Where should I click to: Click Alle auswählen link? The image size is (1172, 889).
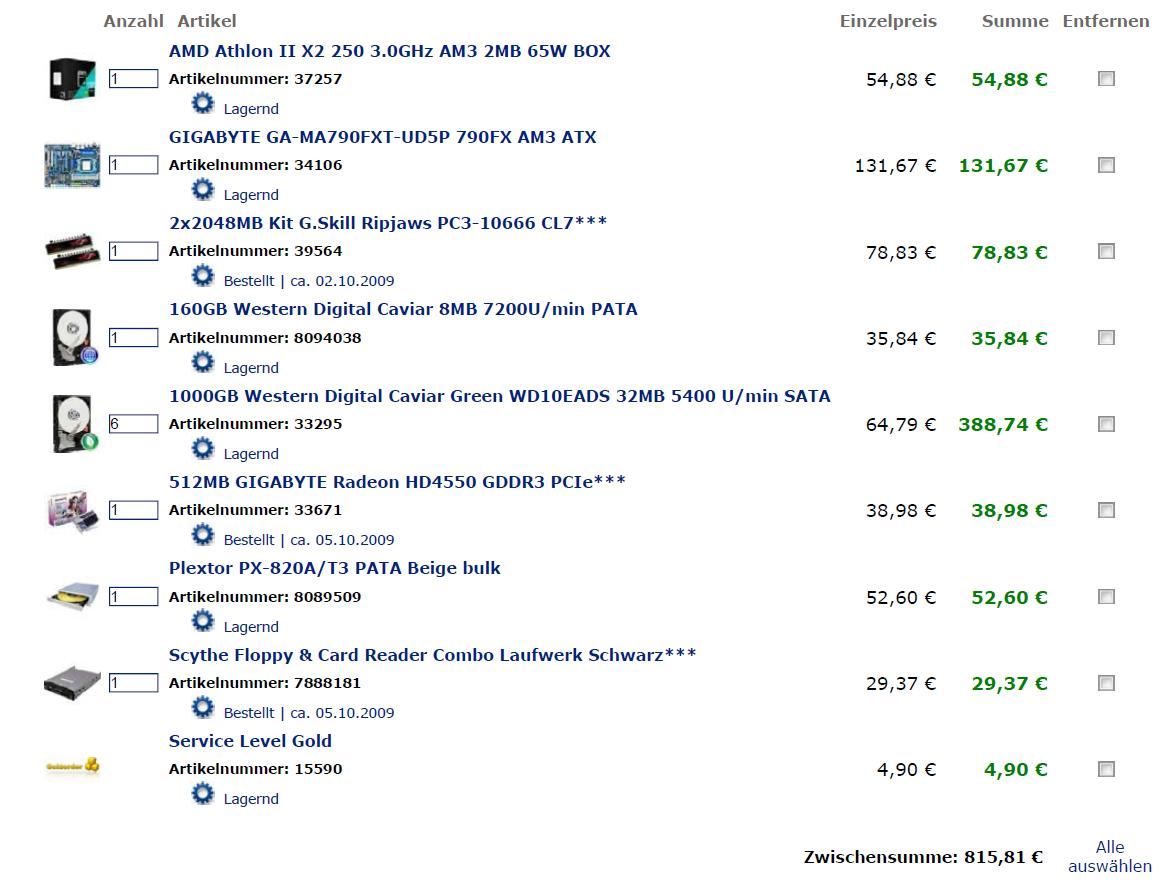[x=1110, y=857]
